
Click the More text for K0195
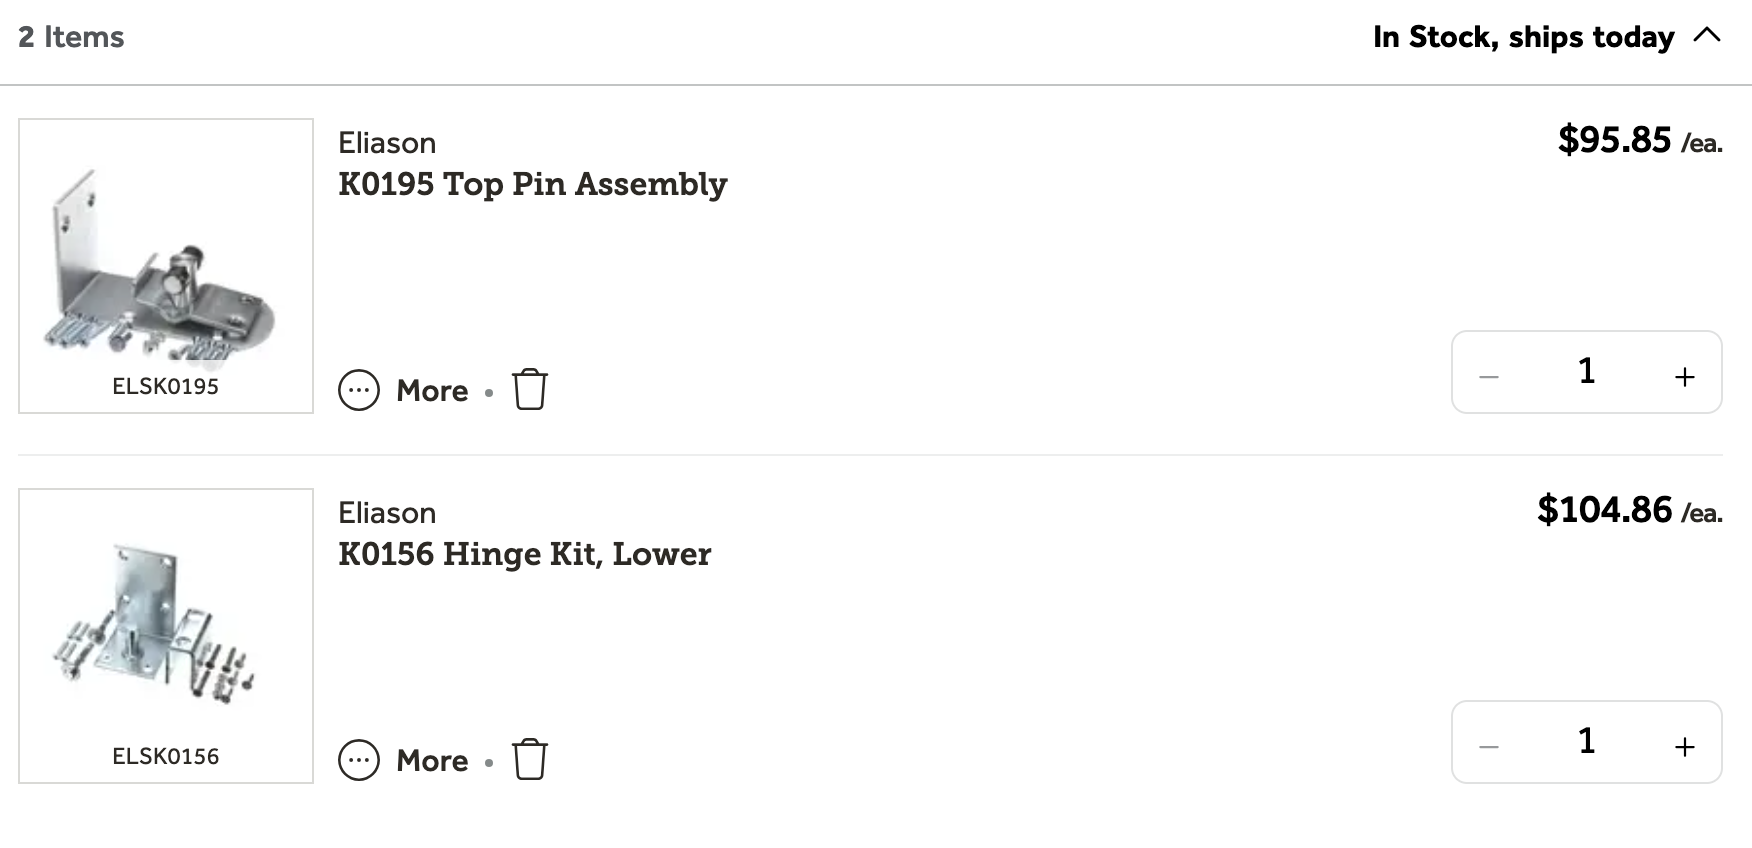(x=432, y=390)
